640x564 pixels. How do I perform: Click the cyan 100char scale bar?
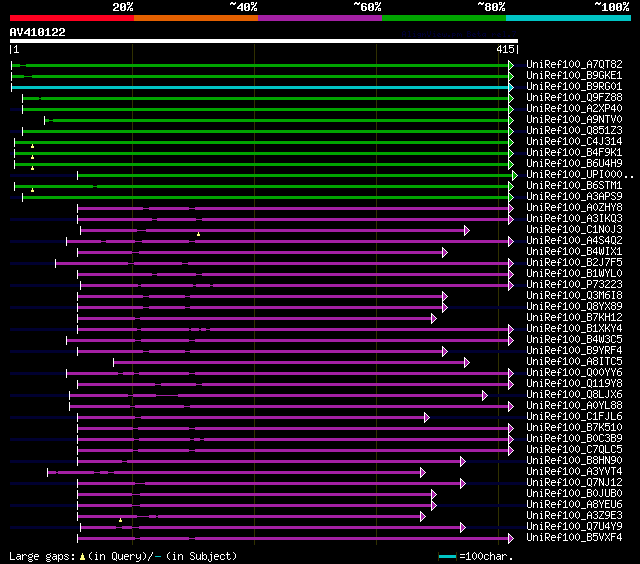tap(447, 557)
